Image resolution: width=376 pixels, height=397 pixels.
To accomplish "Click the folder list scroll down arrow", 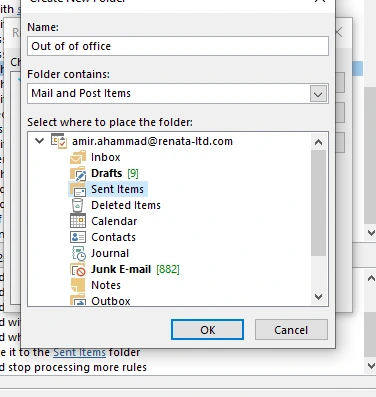I will click(x=318, y=296).
